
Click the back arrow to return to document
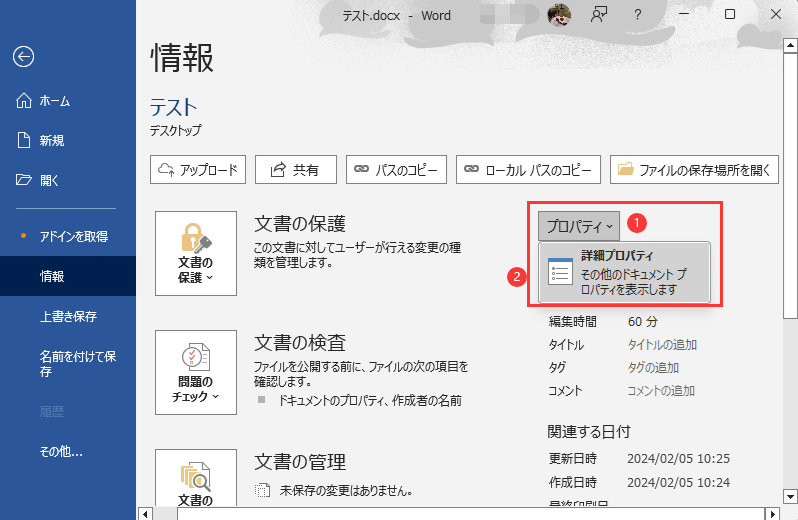(x=23, y=56)
